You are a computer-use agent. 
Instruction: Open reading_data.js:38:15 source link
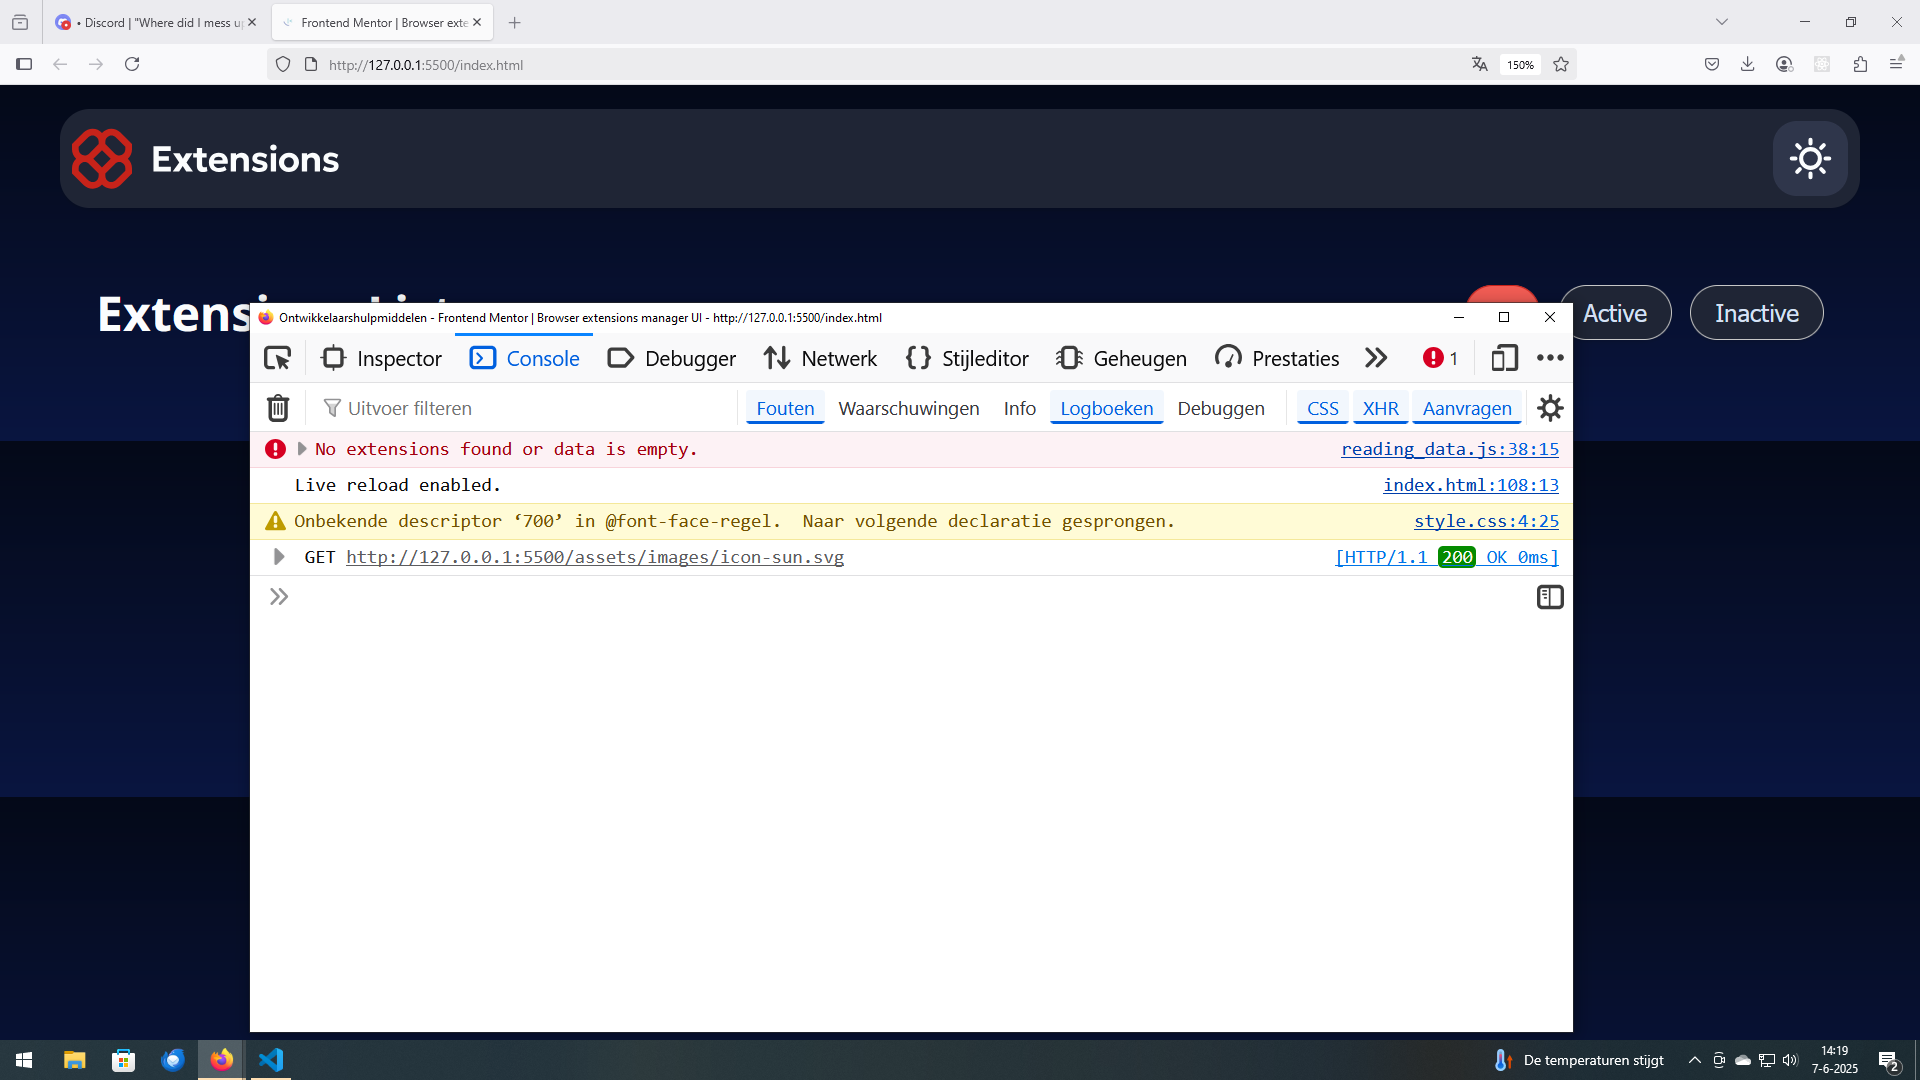click(x=1449, y=449)
